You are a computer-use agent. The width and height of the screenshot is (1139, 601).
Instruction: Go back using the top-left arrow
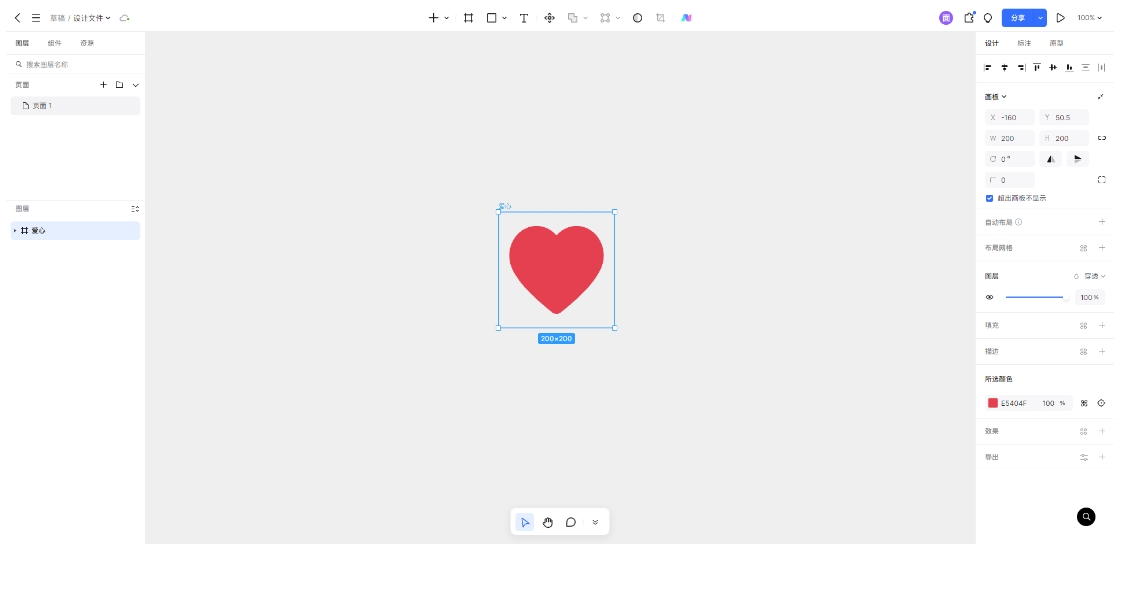[17, 17]
